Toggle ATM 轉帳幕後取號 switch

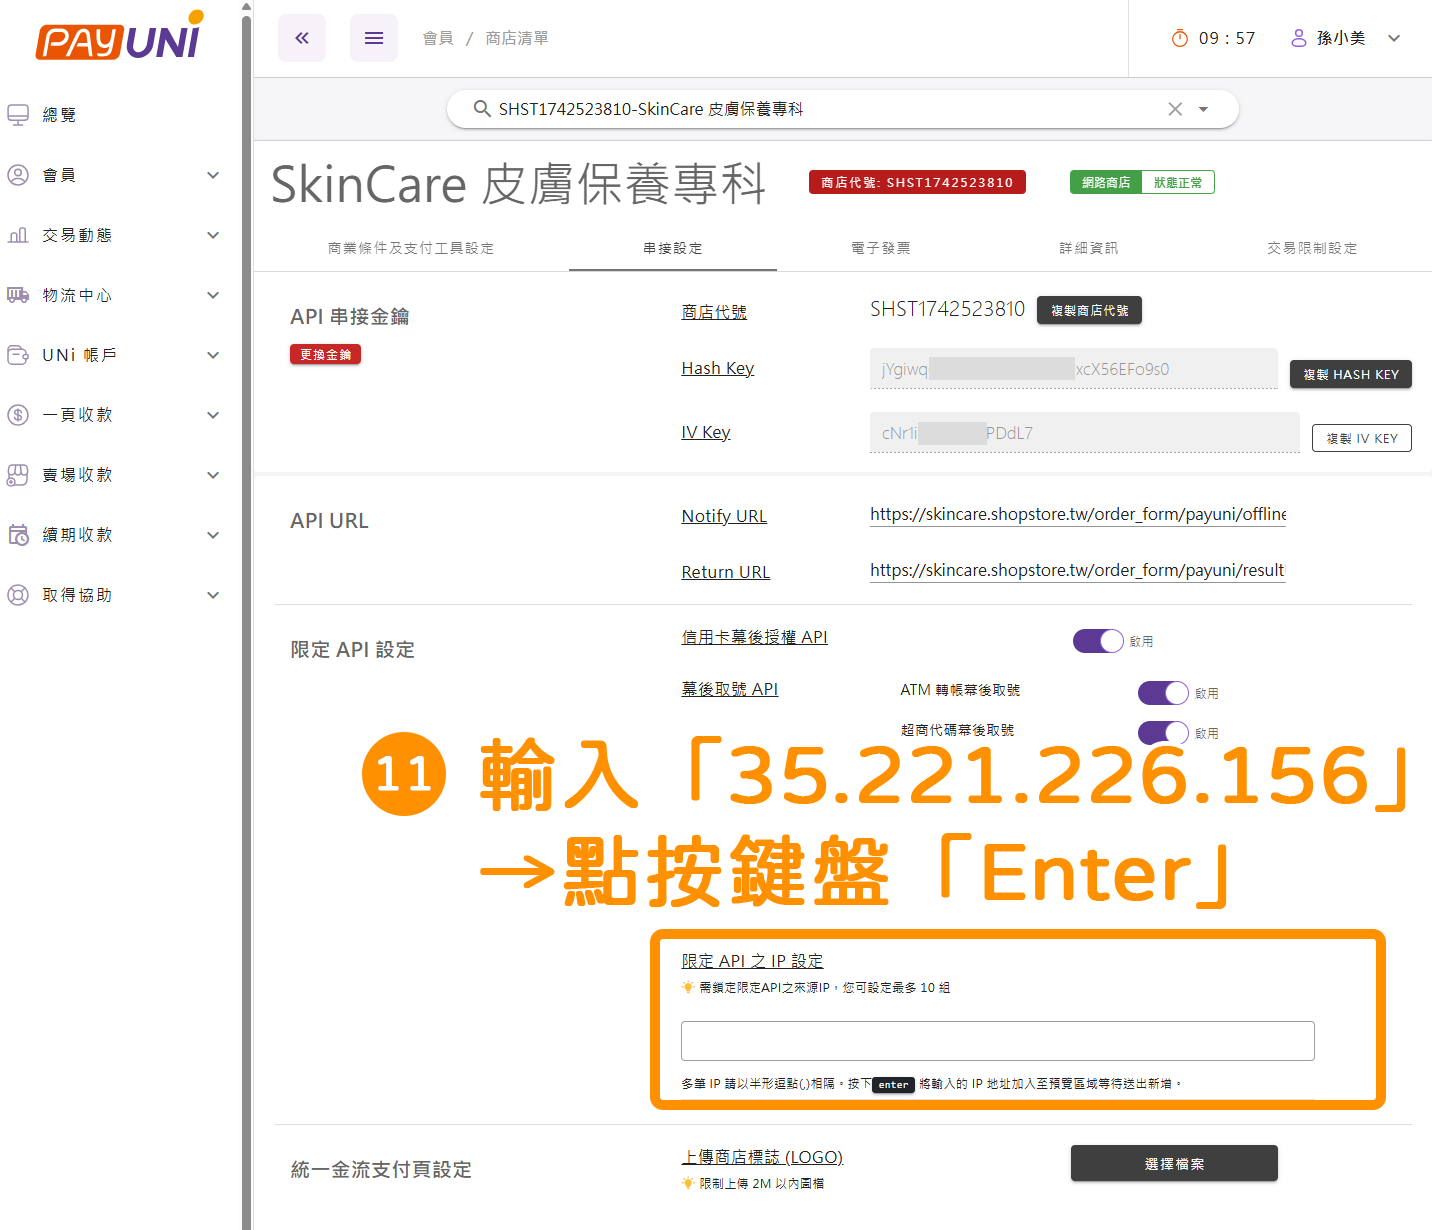(1163, 693)
